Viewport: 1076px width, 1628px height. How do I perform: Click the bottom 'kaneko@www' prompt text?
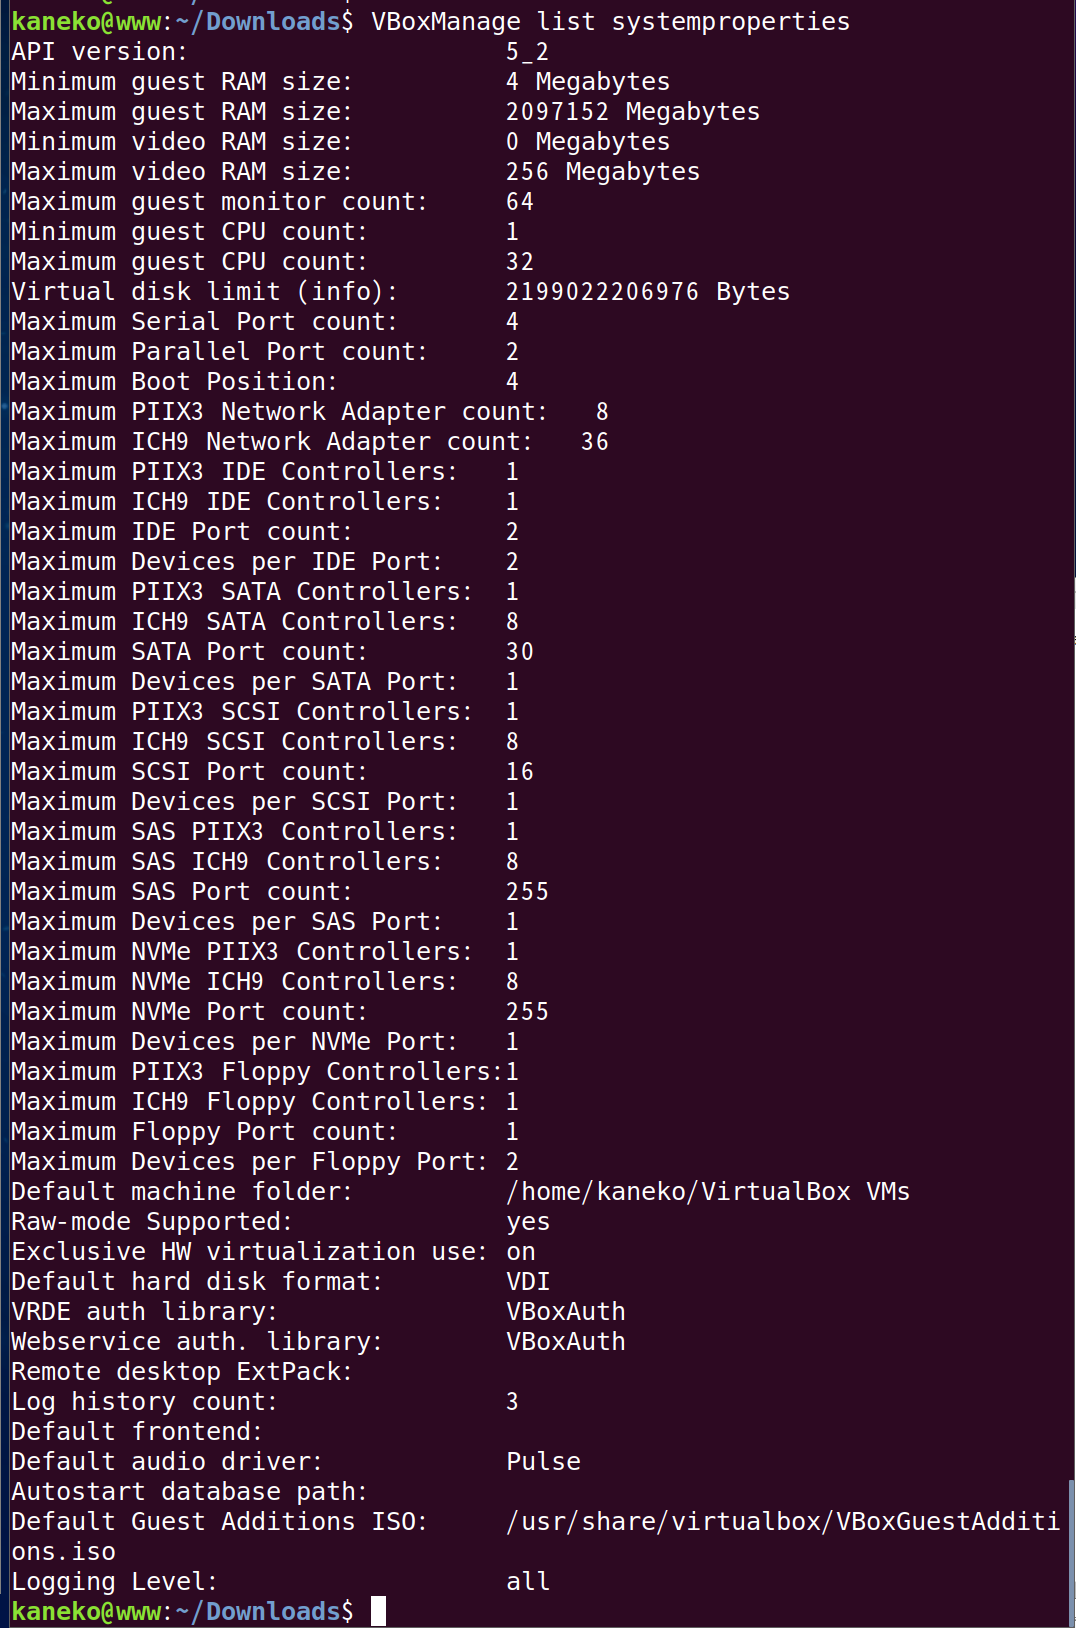86,1611
